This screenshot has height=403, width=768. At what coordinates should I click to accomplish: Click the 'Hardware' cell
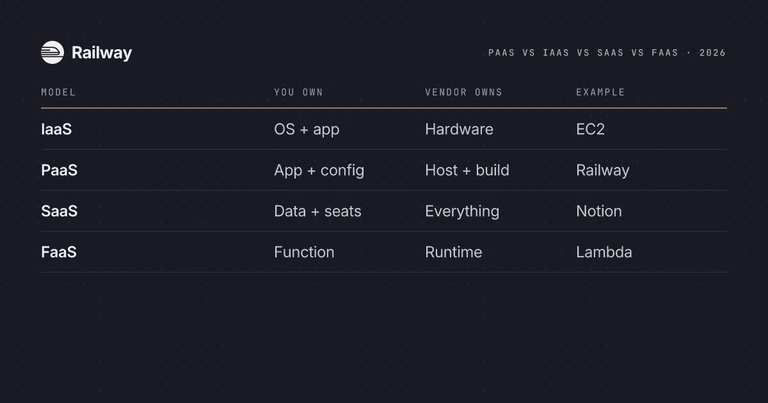(x=459, y=129)
